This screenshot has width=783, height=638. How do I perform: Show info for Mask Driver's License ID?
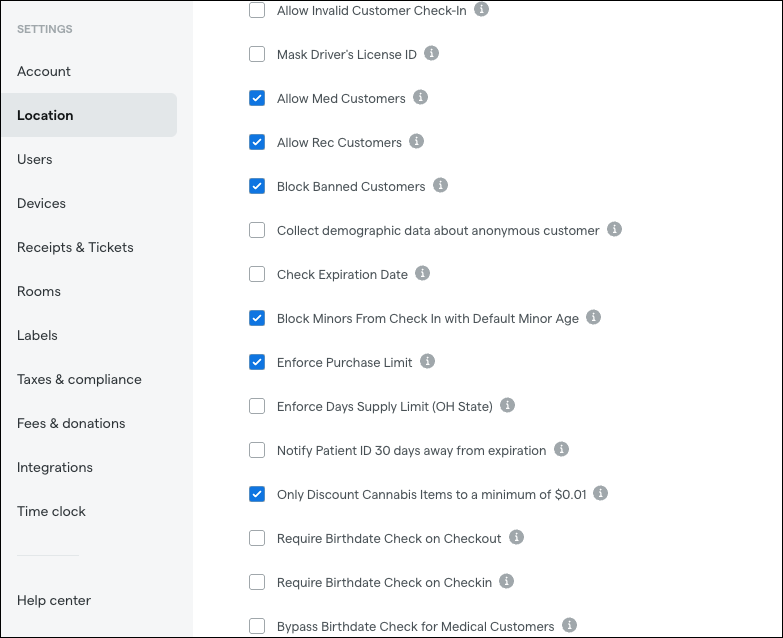point(431,53)
